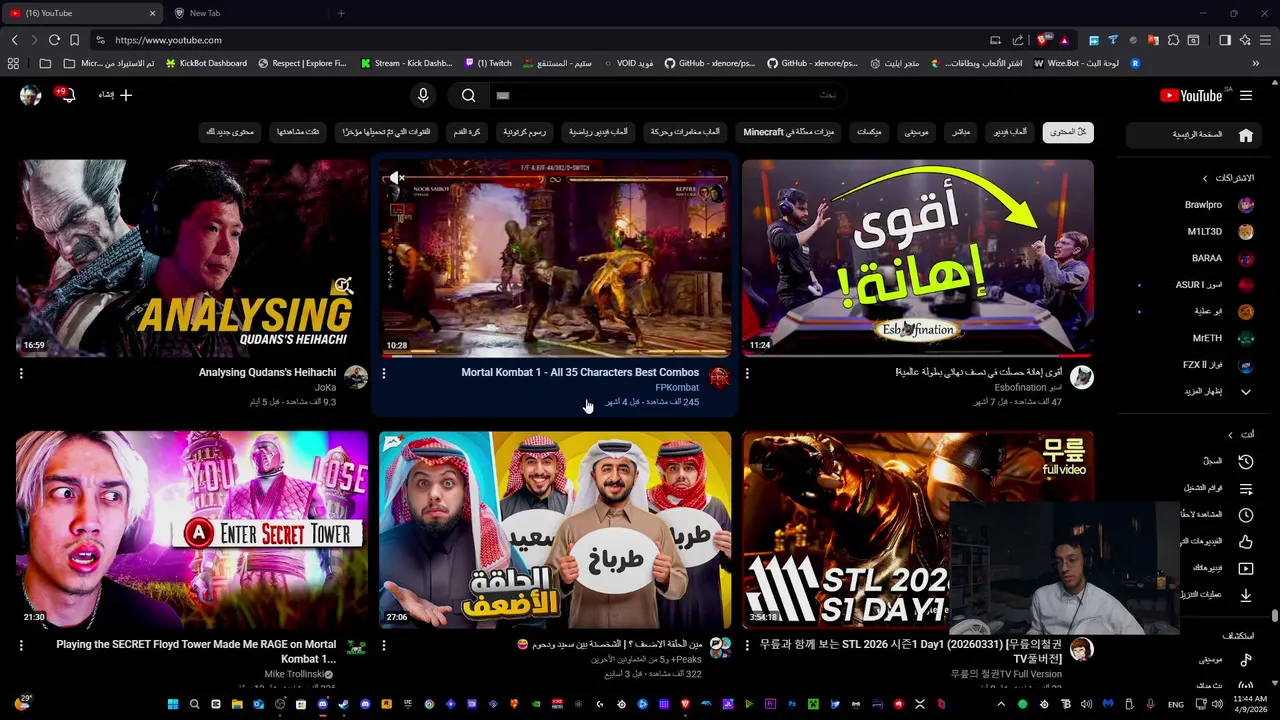Click title Mortal Kombat 1 - All 35 Characters
Image resolution: width=1280 pixels, height=720 pixels.
(580, 373)
